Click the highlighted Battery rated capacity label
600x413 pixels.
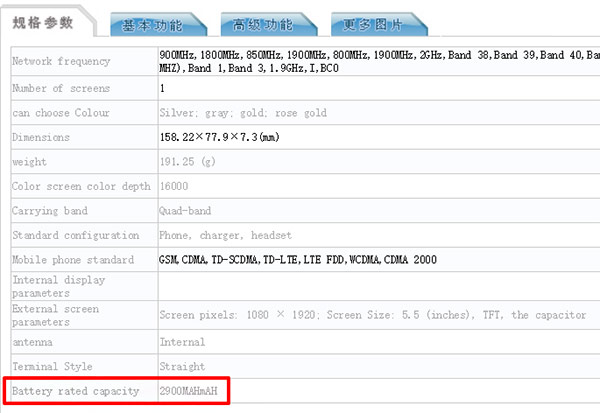click(x=75, y=391)
